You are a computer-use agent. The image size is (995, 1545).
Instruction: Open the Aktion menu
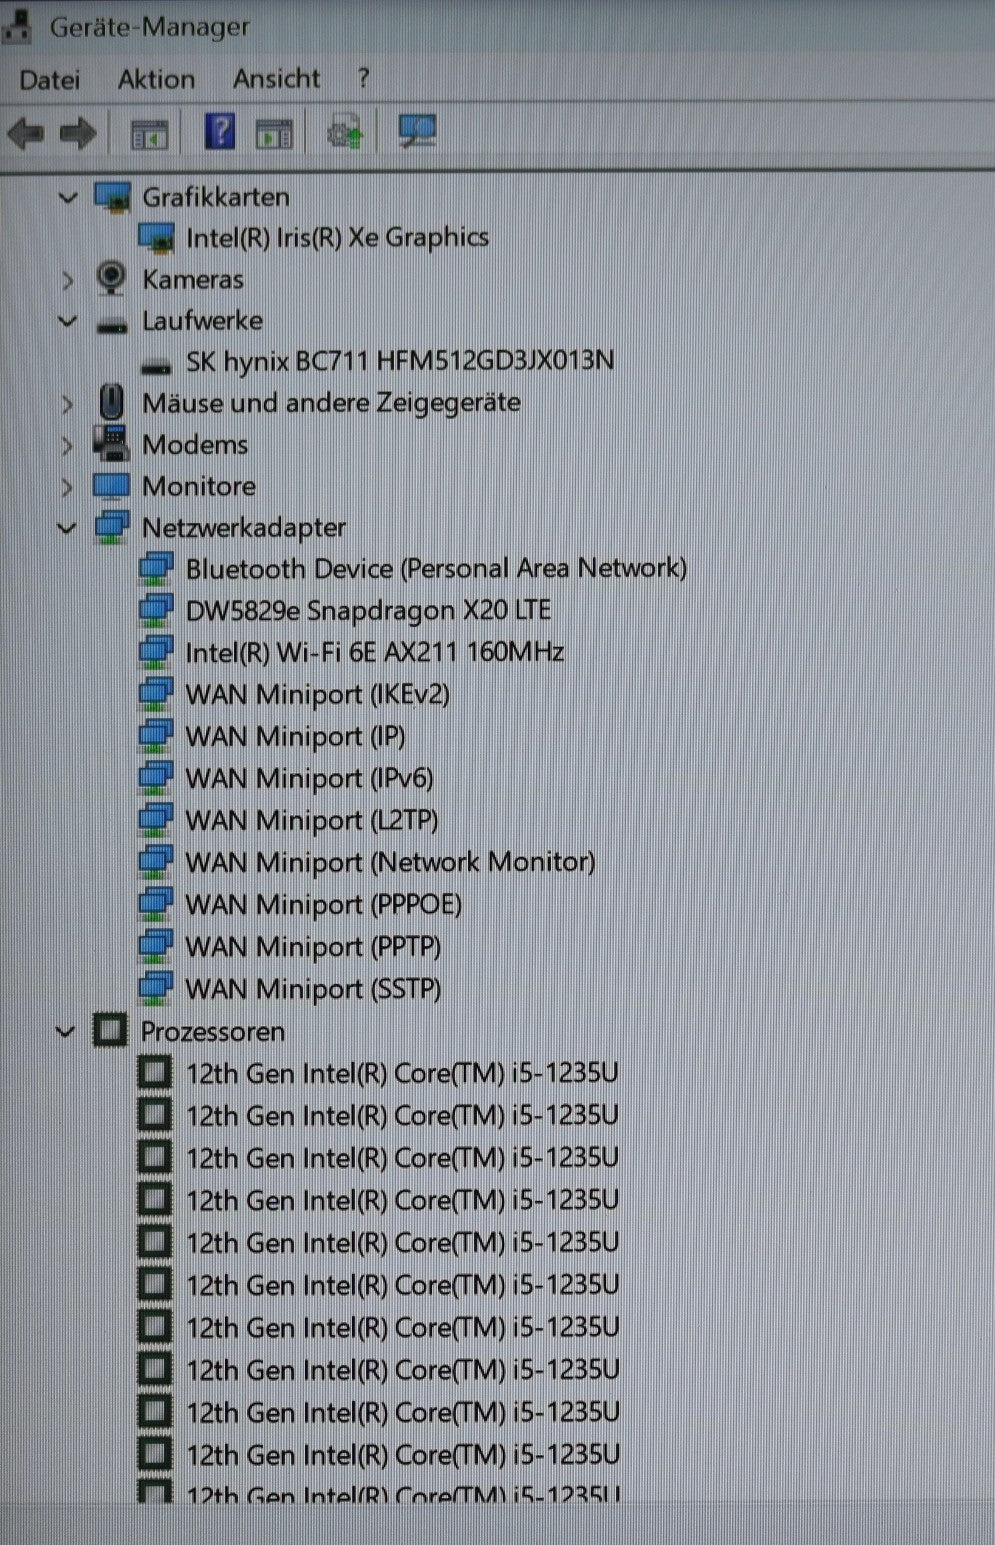click(x=155, y=79)
